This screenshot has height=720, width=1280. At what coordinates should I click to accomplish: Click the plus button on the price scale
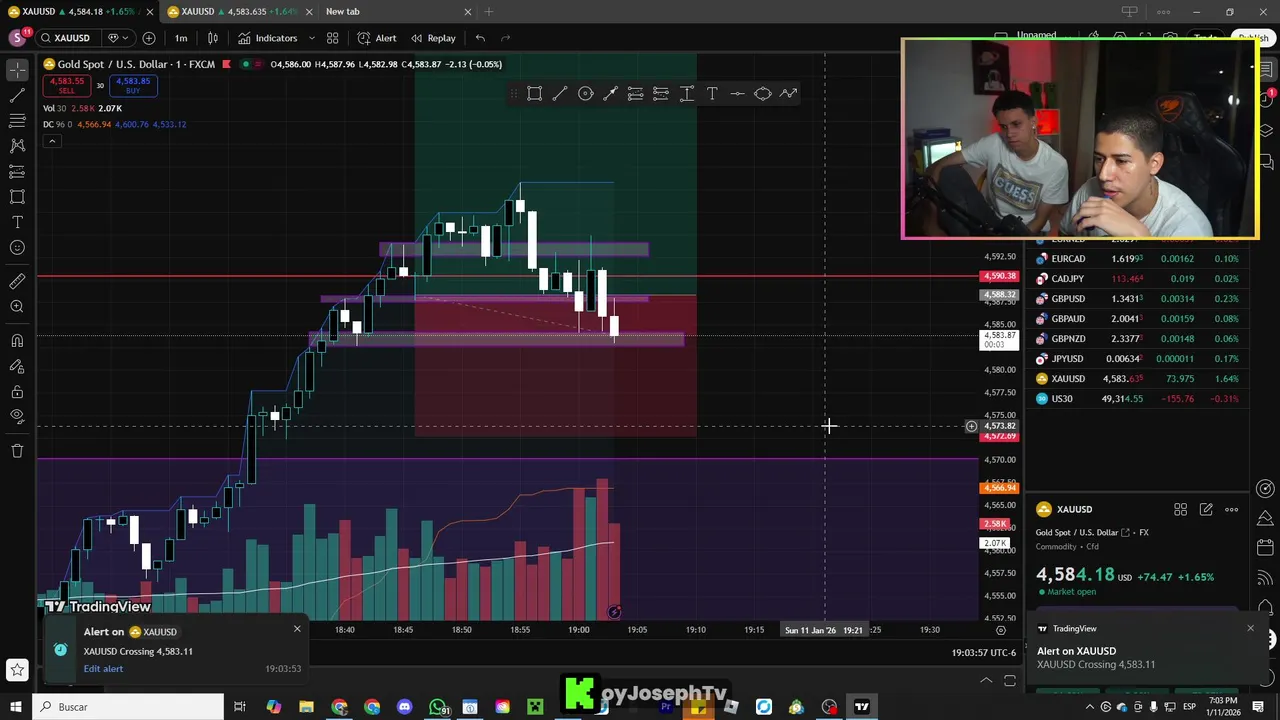coord(971,427)
